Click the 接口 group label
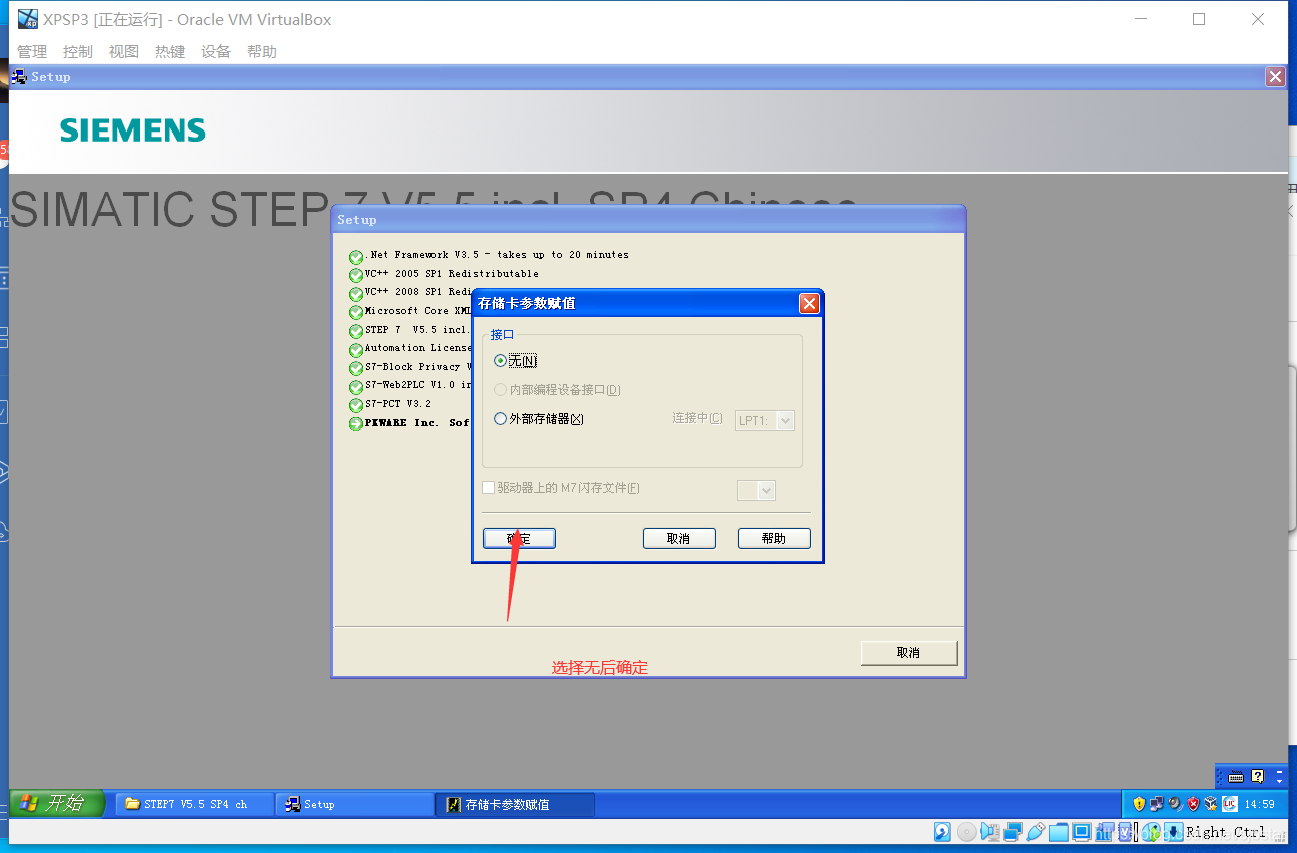Viewport: 1297px width, 853px height. click(x=502, y=334)
